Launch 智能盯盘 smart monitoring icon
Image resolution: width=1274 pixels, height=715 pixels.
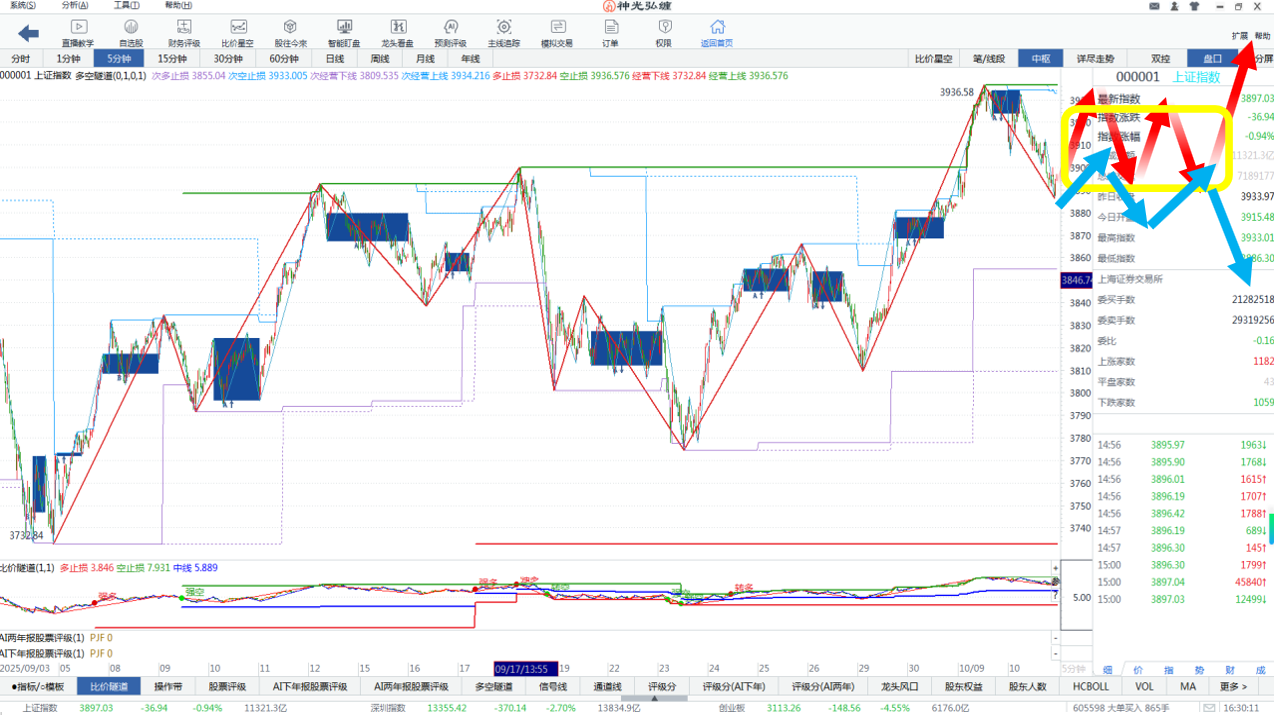[344, 33]
